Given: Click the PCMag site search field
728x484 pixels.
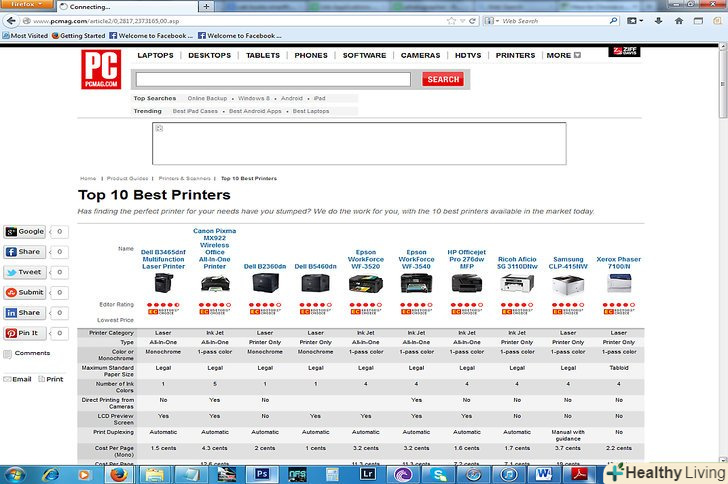Looking at the screenshot, I should (x=273, y=79).
